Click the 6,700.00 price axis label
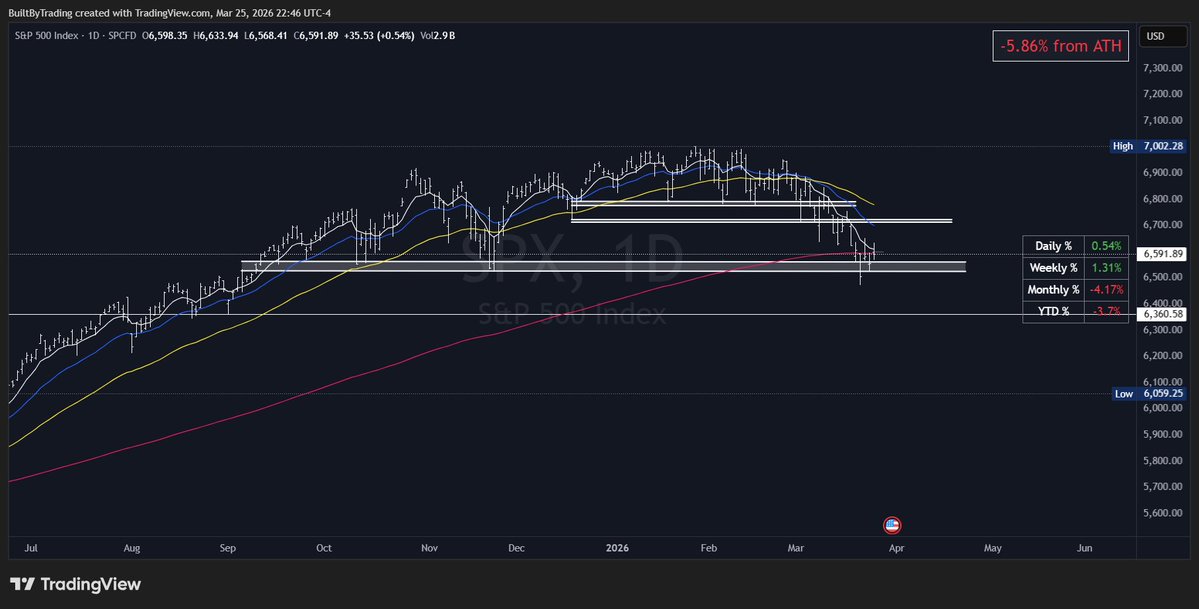This screenshot has height=609, width=1199. [1162, 225]
